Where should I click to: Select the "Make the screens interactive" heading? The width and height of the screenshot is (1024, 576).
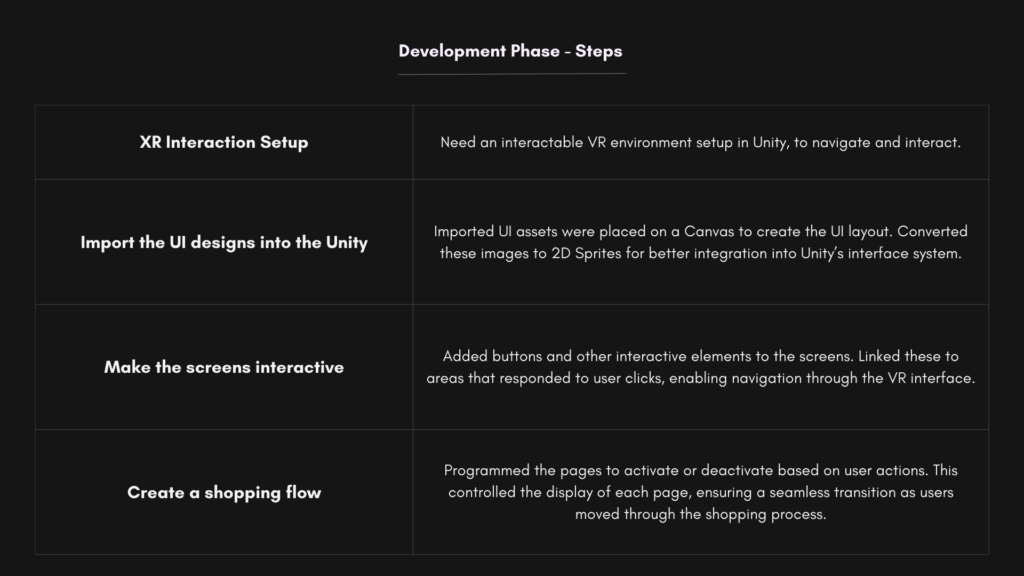(224, 367)
